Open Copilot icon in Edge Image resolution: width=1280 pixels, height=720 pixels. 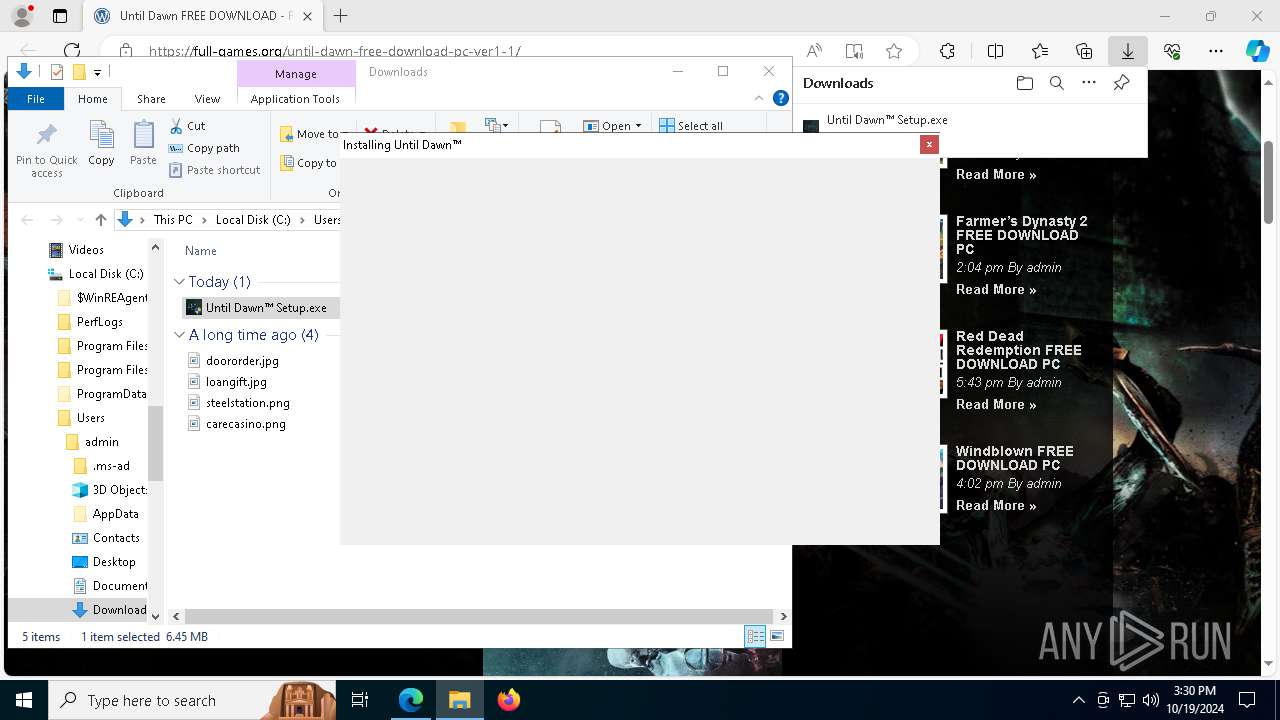(1257, 51)
